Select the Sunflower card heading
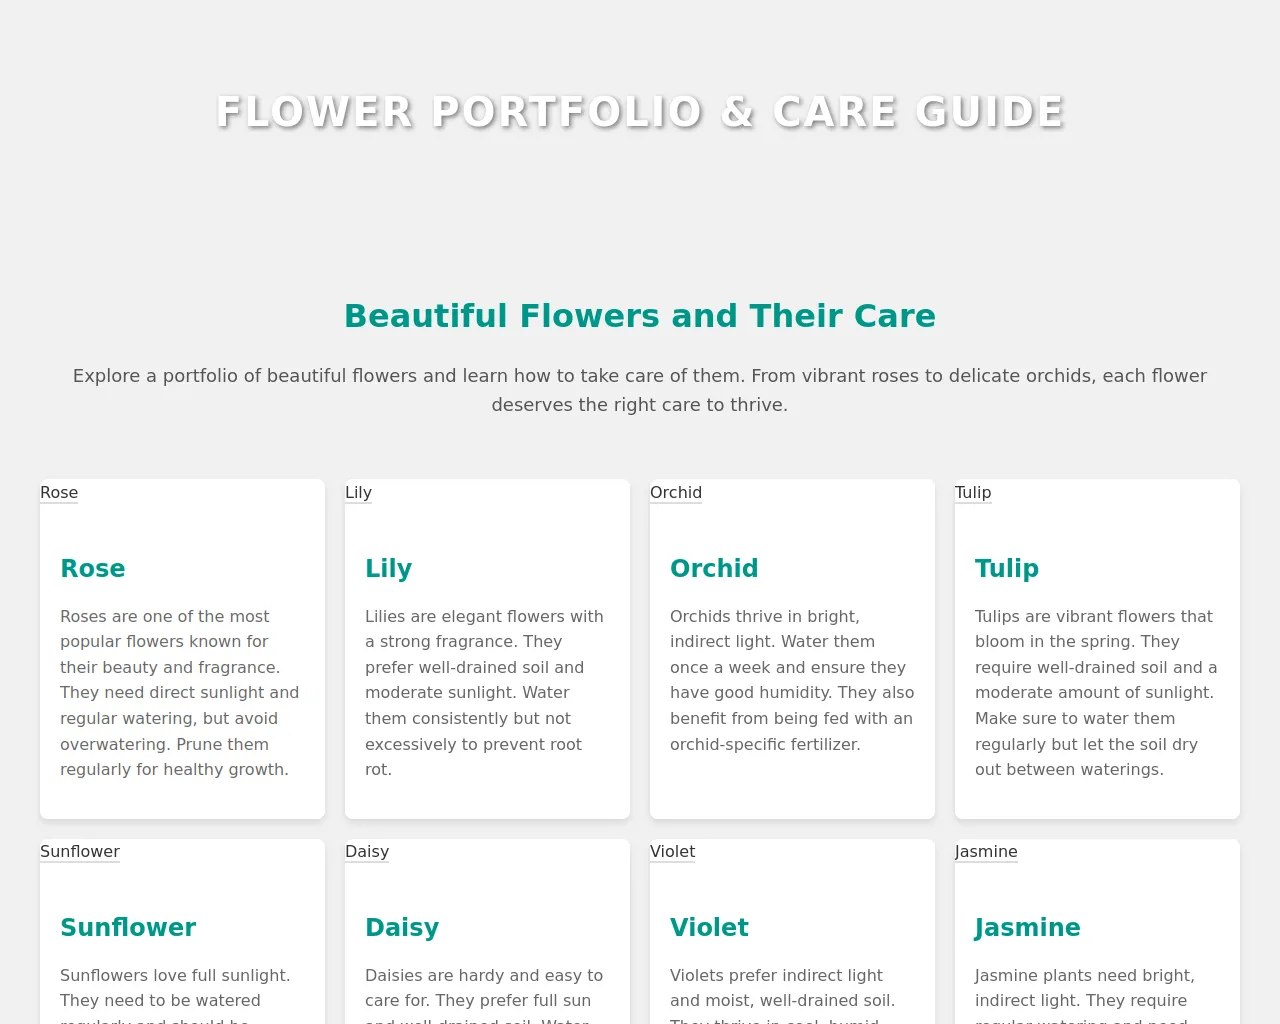Screen dimensions: 1280x1024 coord(128,927)
